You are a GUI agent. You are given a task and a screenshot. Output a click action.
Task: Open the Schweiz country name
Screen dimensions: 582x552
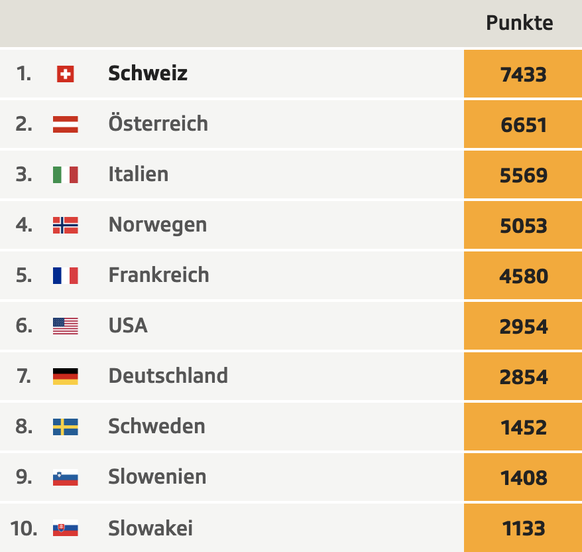pyautogui.click(x=148, y=73)
